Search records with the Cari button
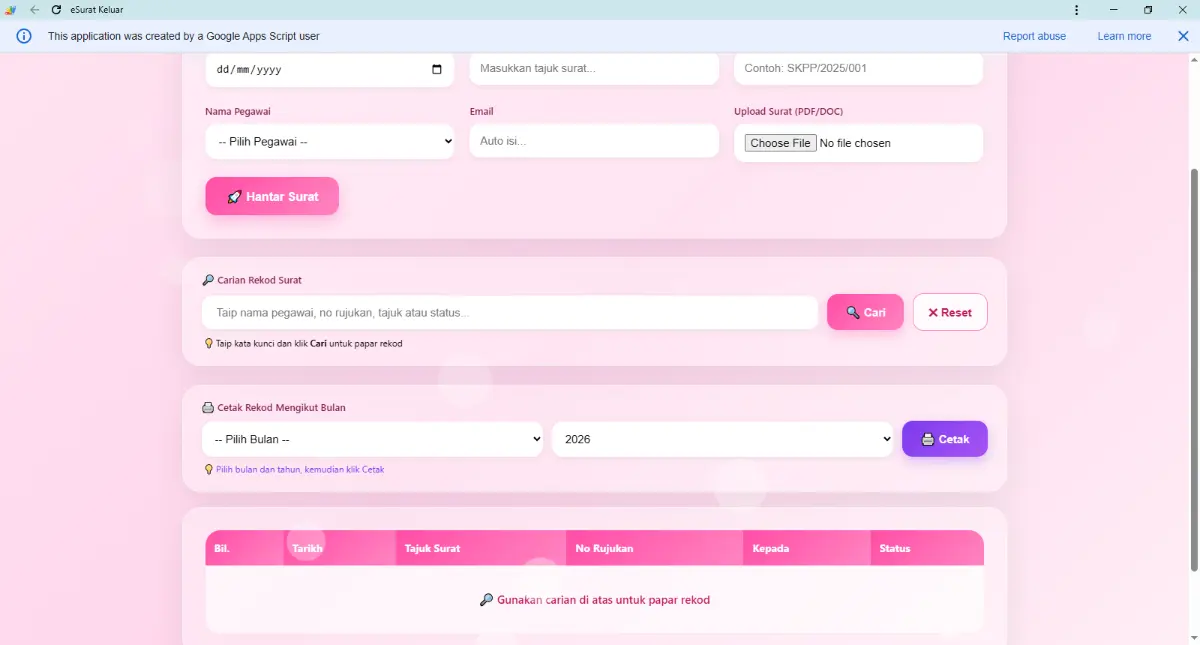The image size is (1200, 645). coord(865,312)
